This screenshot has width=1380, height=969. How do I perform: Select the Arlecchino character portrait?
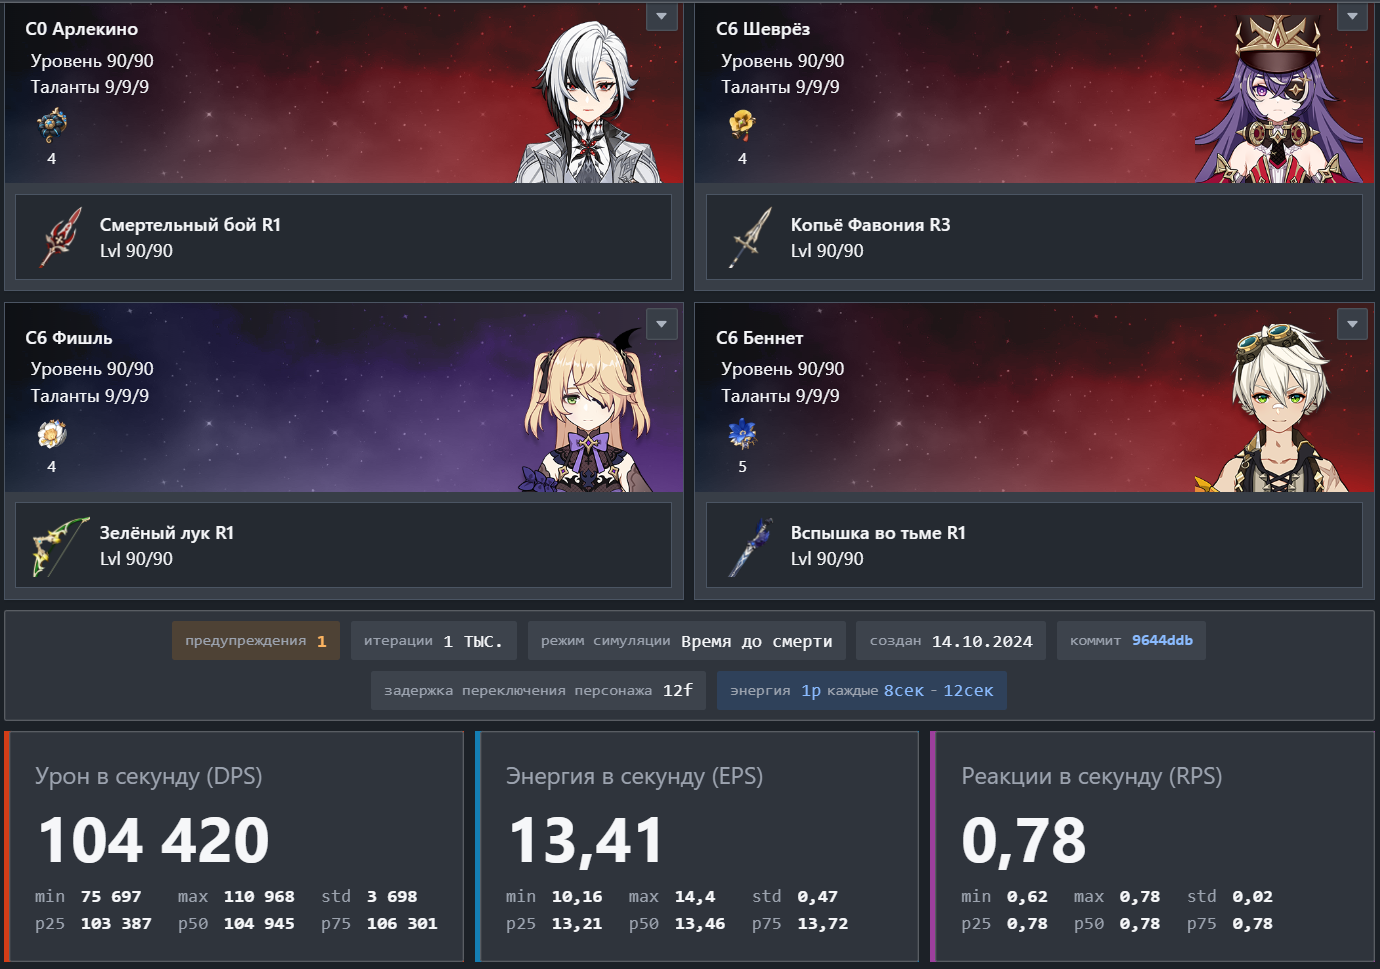pos(590,100)
